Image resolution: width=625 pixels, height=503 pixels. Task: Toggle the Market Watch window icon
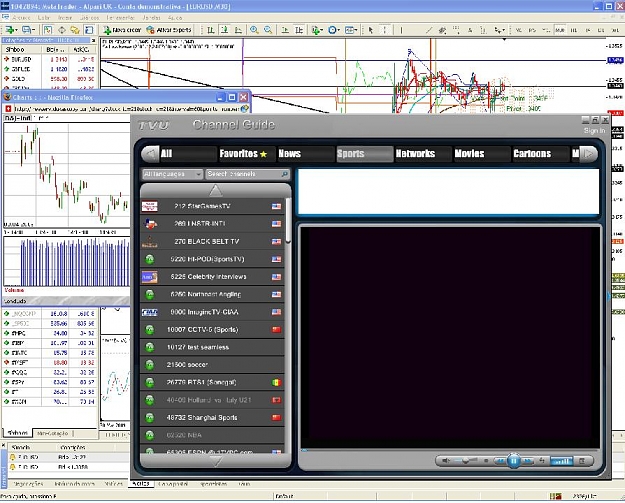click(x=48, y=30)
